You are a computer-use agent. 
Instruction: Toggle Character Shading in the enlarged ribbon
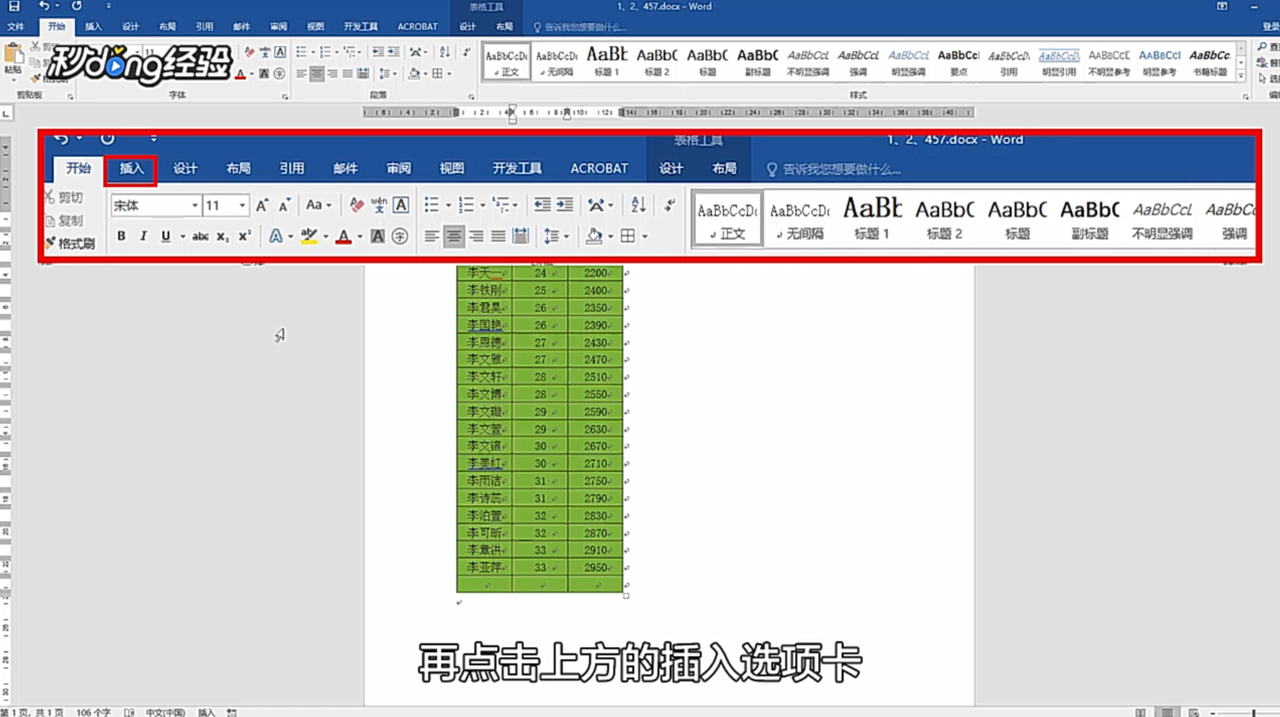pos(378,237)
